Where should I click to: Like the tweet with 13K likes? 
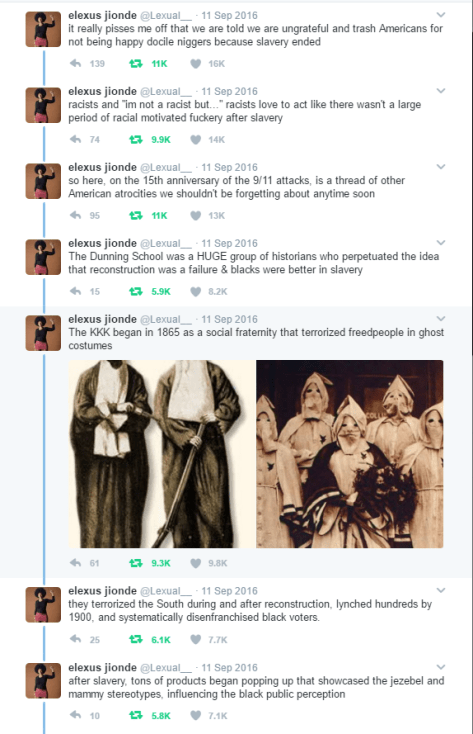(x=196, y=215)
